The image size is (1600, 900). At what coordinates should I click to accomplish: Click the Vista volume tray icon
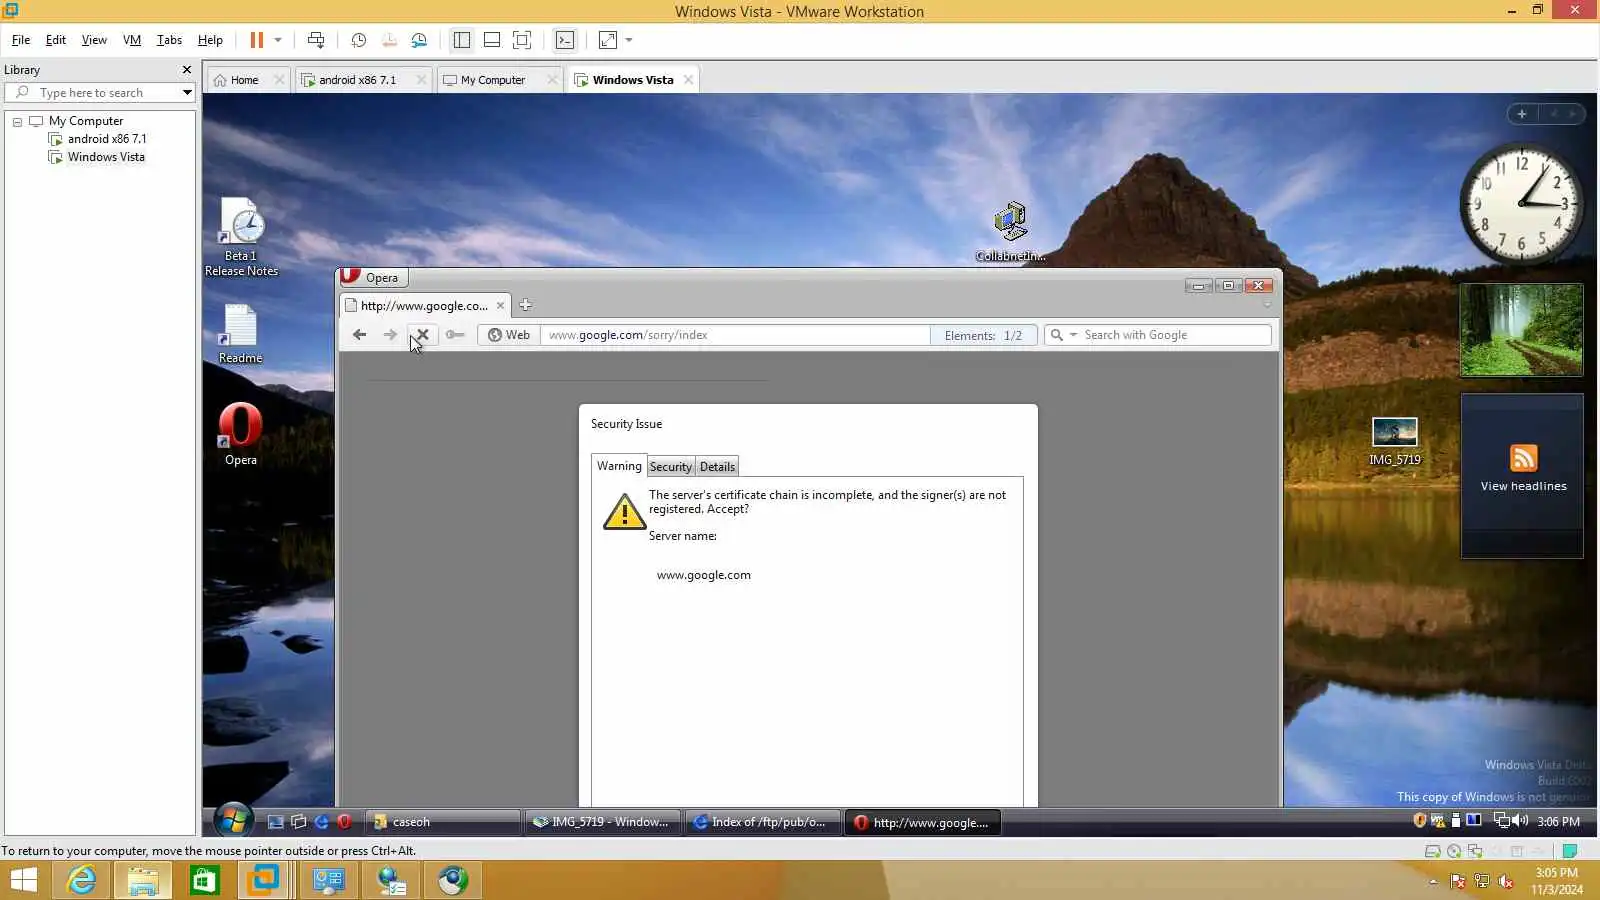(x=1520, y=821)
